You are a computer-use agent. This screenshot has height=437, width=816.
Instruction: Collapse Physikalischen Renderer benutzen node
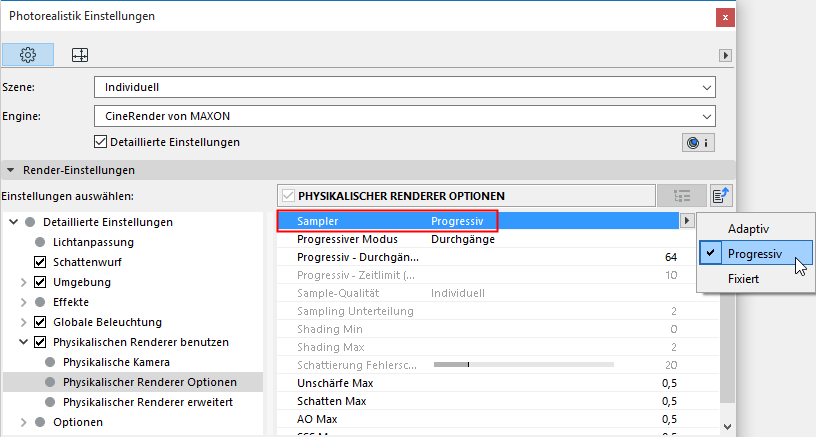23,342
